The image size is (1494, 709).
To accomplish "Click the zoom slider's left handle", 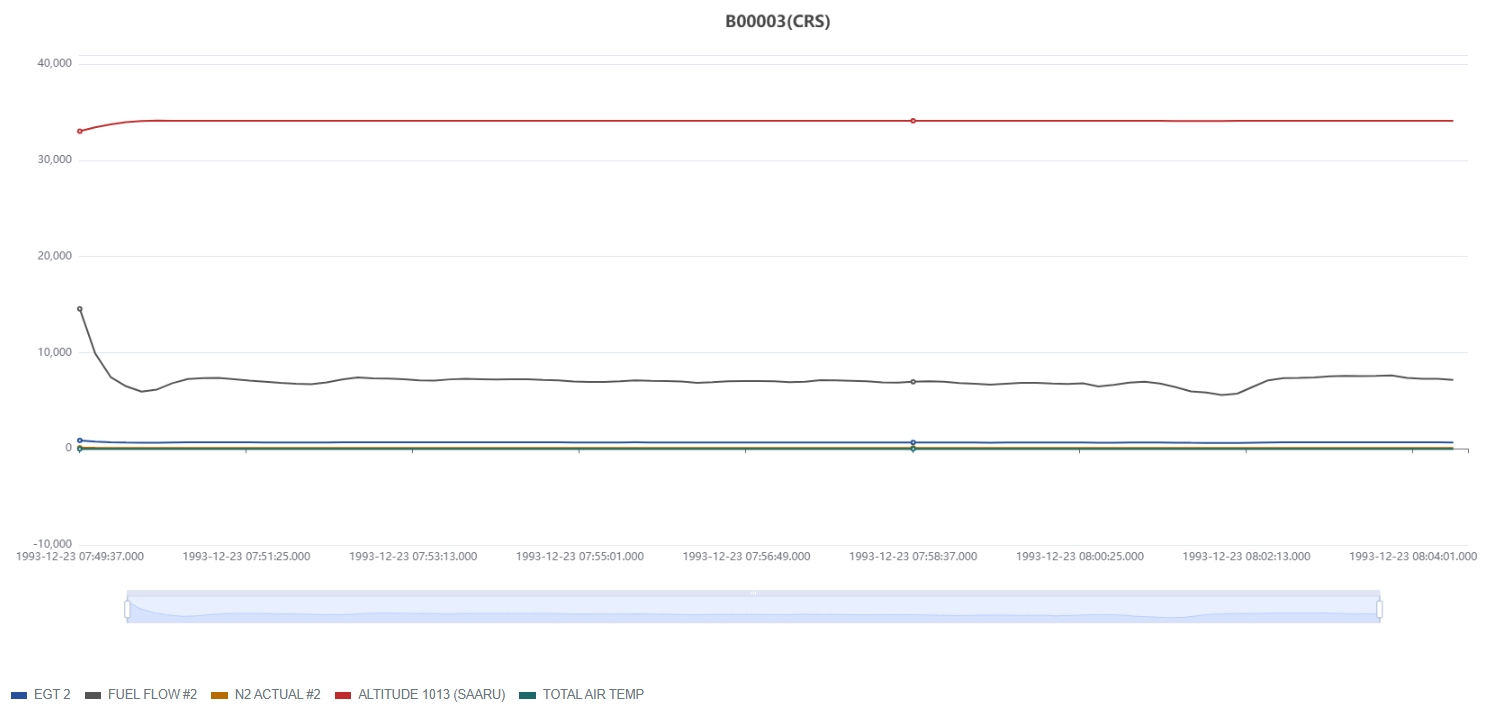I will [x=127, y=608].
